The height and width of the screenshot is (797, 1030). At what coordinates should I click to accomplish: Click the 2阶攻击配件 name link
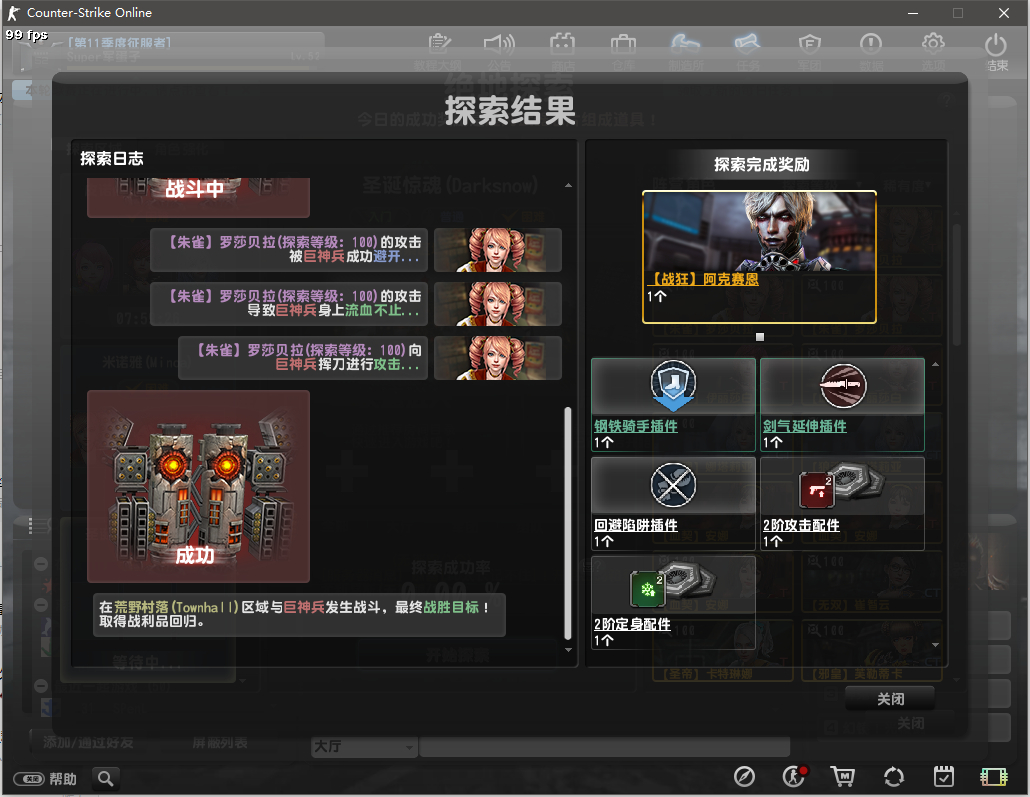(x=801, y=525)
